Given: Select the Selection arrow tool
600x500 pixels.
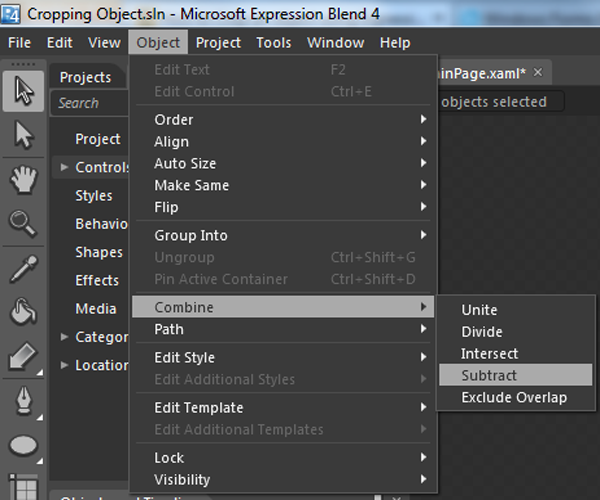Looking at the screenshot, I should [x=23, y=91].
